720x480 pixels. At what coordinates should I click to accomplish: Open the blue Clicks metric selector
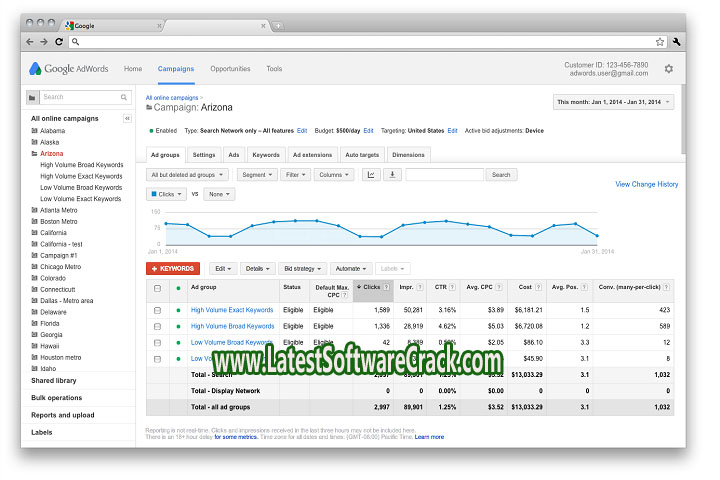[166, 193]
